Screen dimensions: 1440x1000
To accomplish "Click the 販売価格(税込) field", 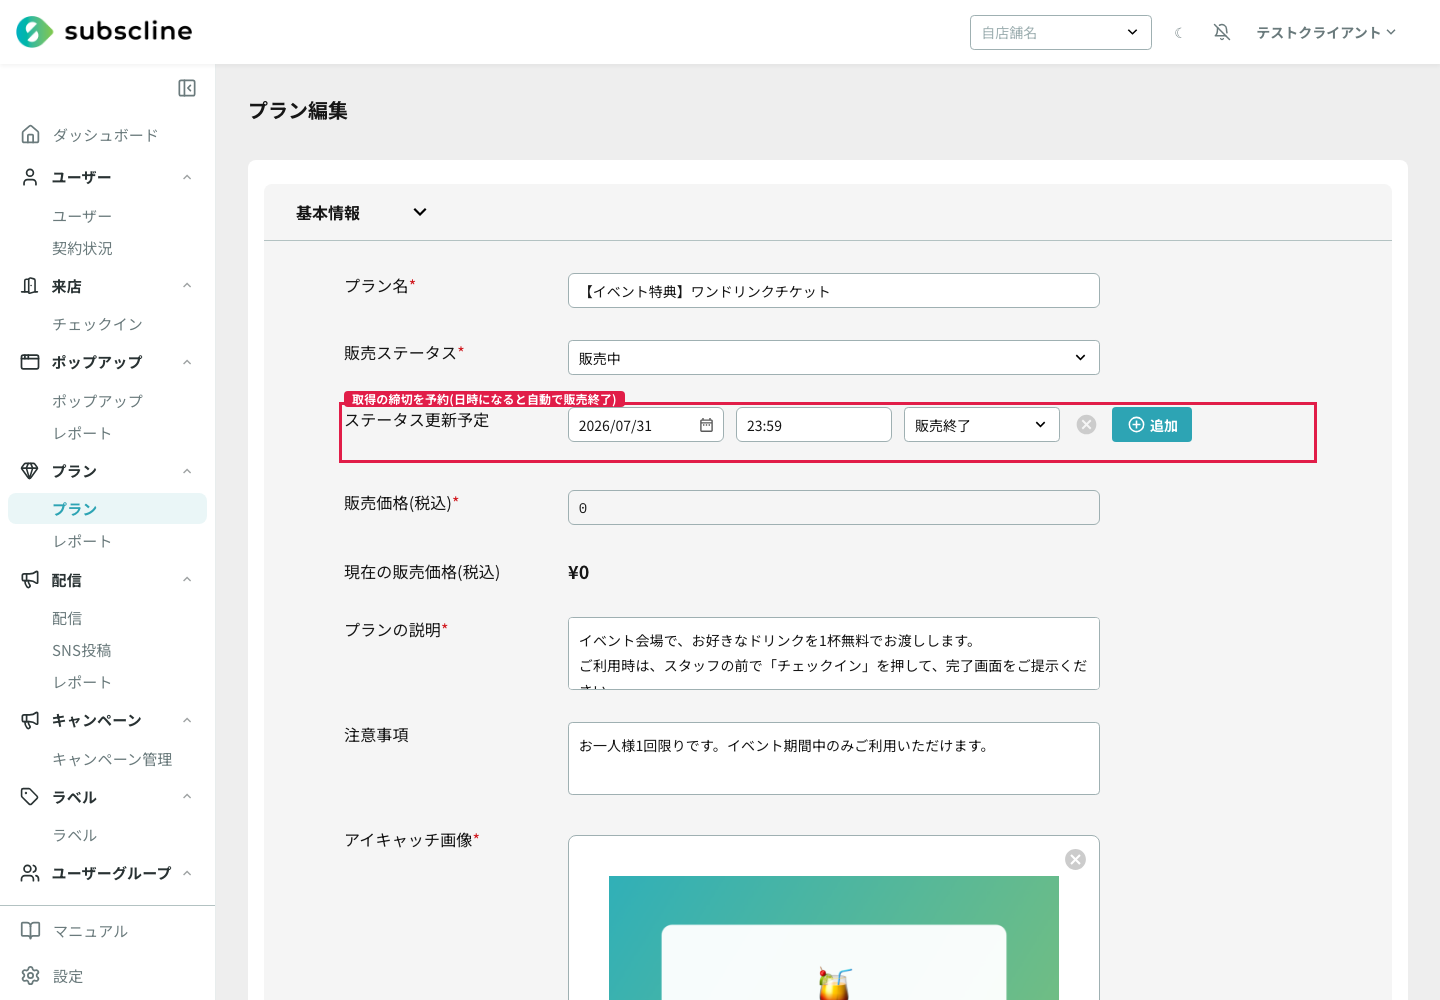I will click(x=834, y=508).
